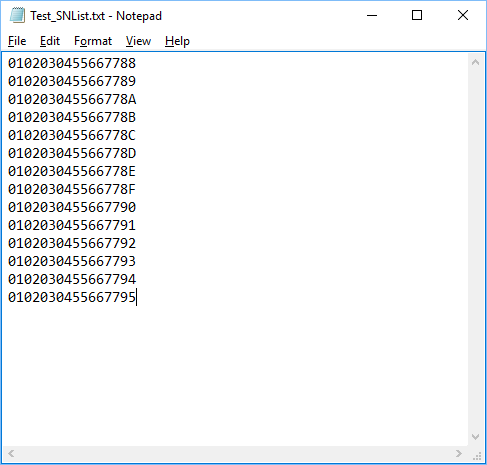
Task: Open the File menu
Action: [x=17, y=41]
